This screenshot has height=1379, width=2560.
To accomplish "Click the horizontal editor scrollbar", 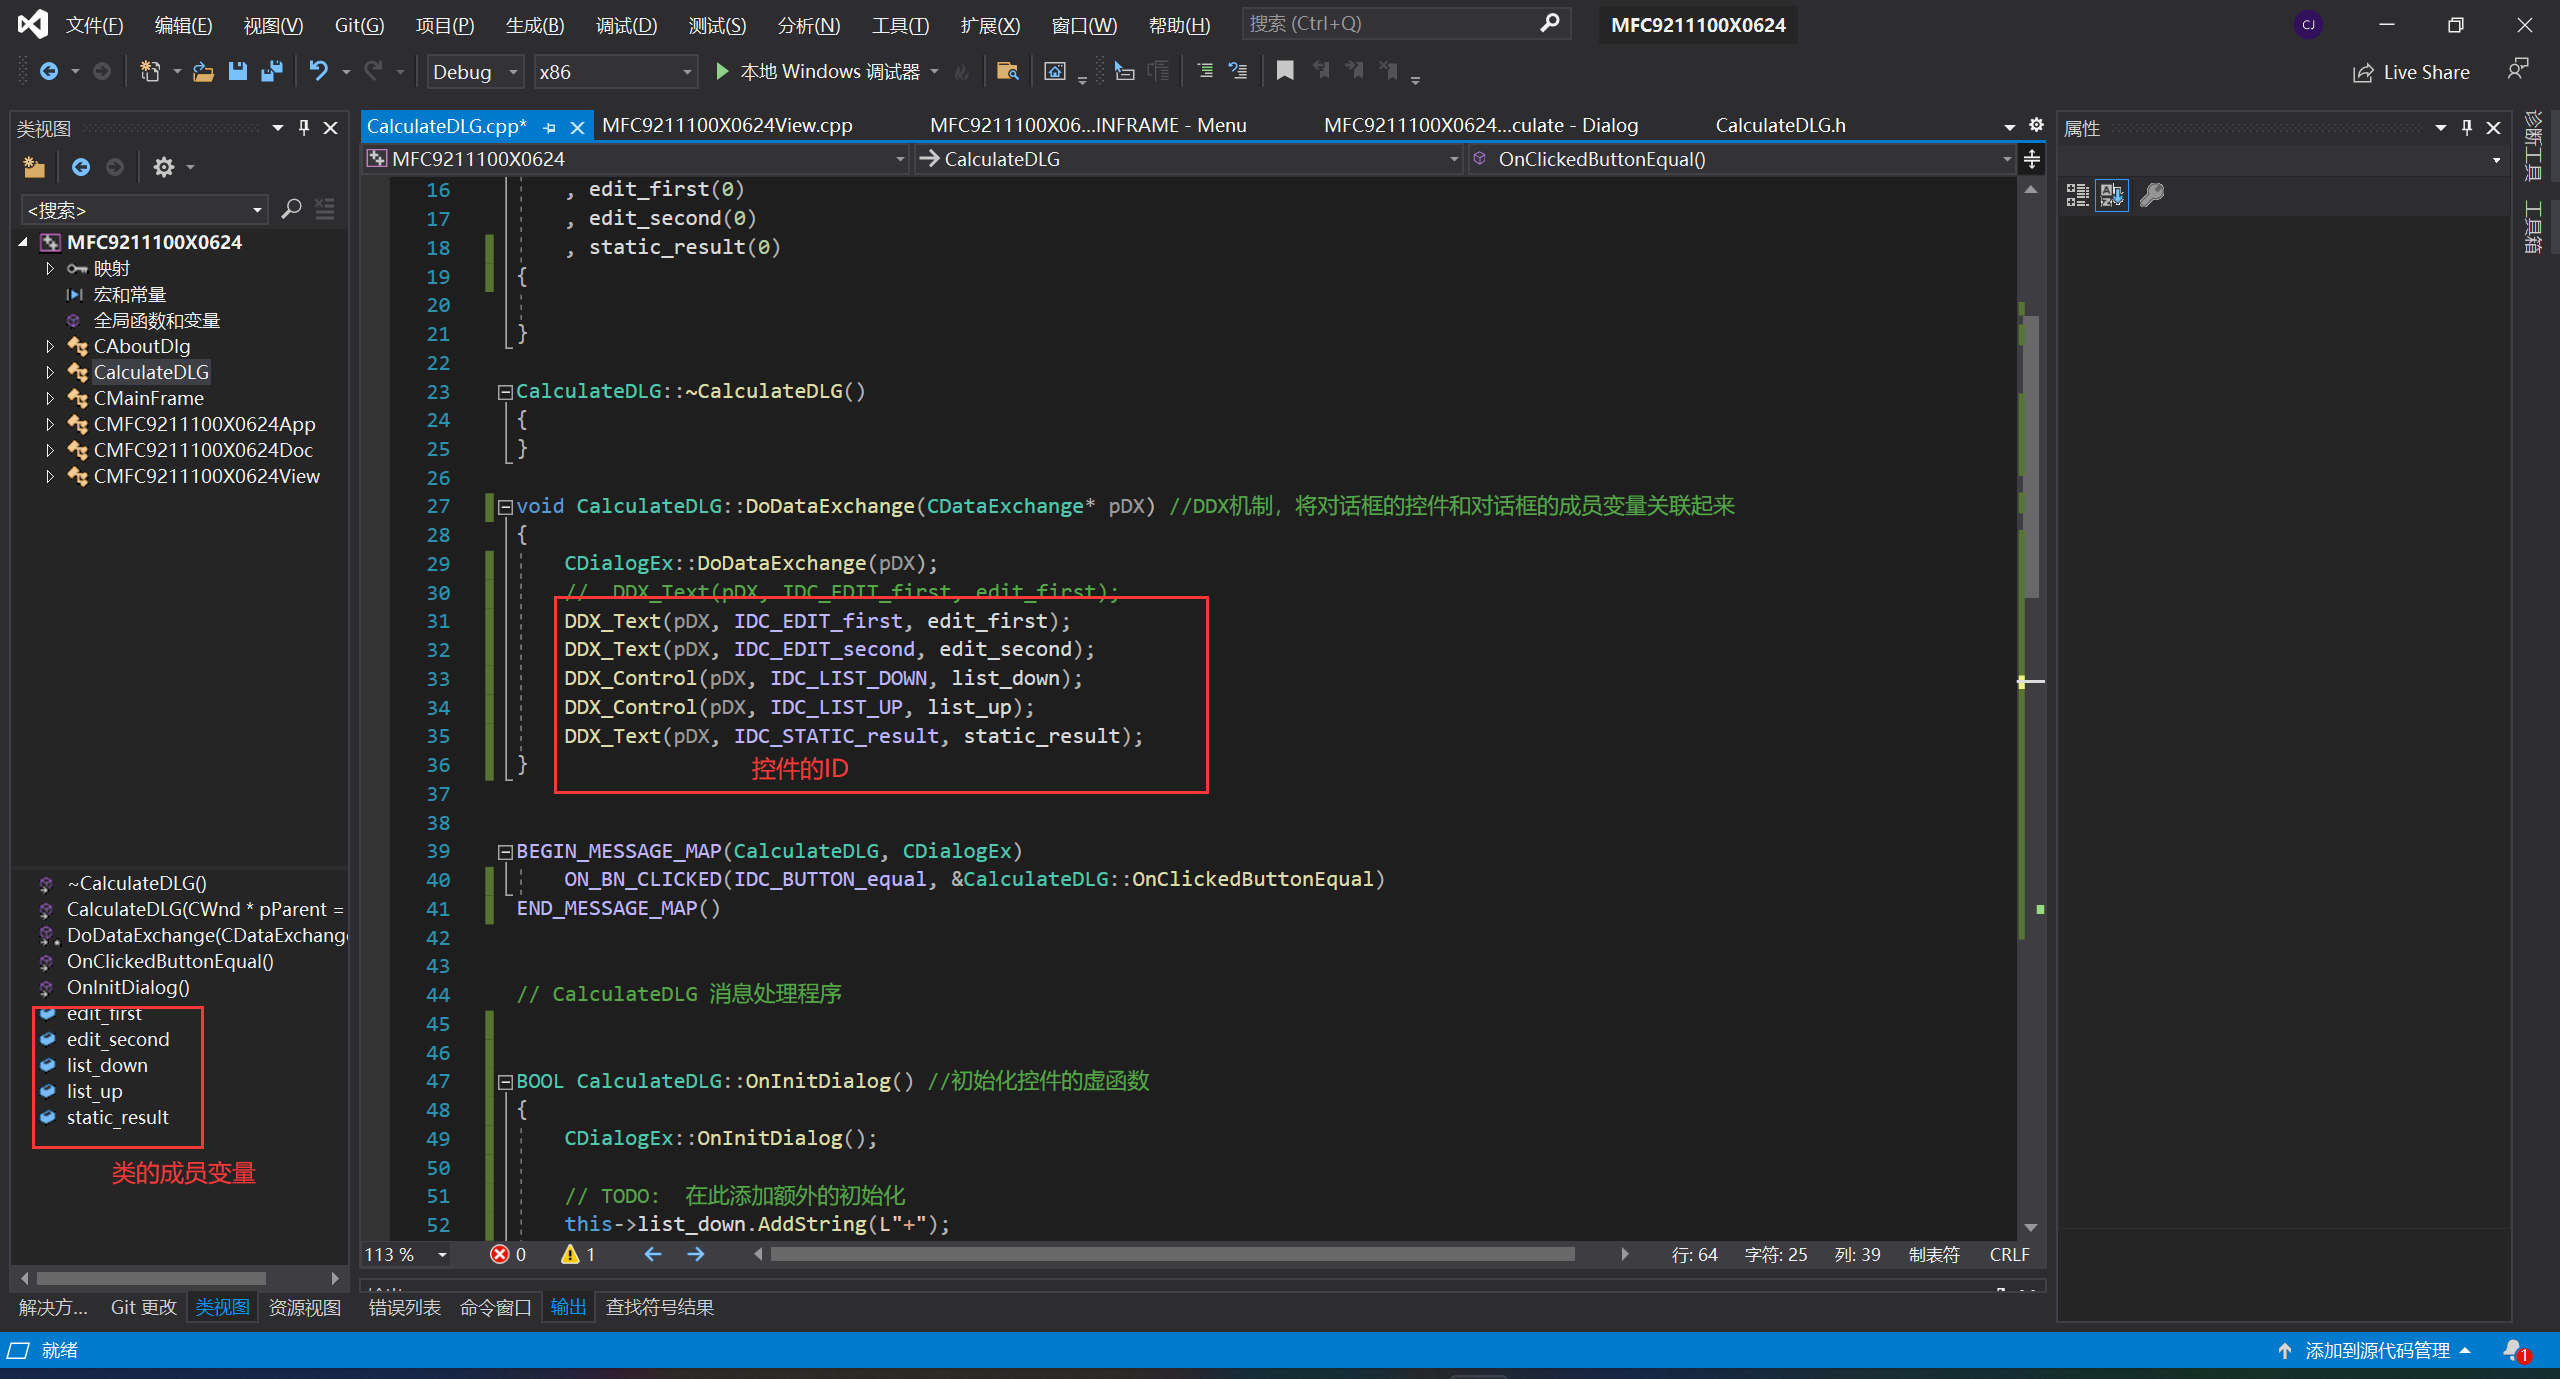I will click(x=1170, y=1254).
